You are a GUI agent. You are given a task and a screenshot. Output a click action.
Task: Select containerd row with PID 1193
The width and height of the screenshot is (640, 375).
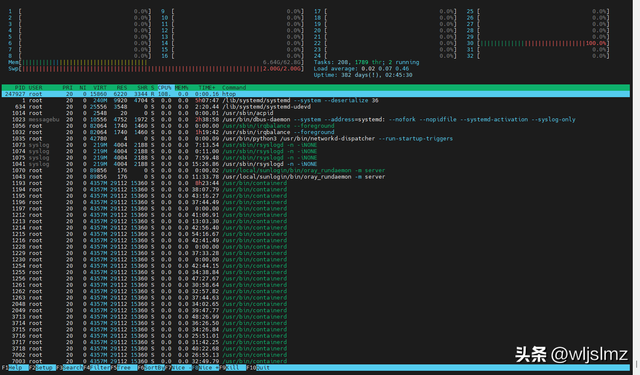[x=316, y=183]
